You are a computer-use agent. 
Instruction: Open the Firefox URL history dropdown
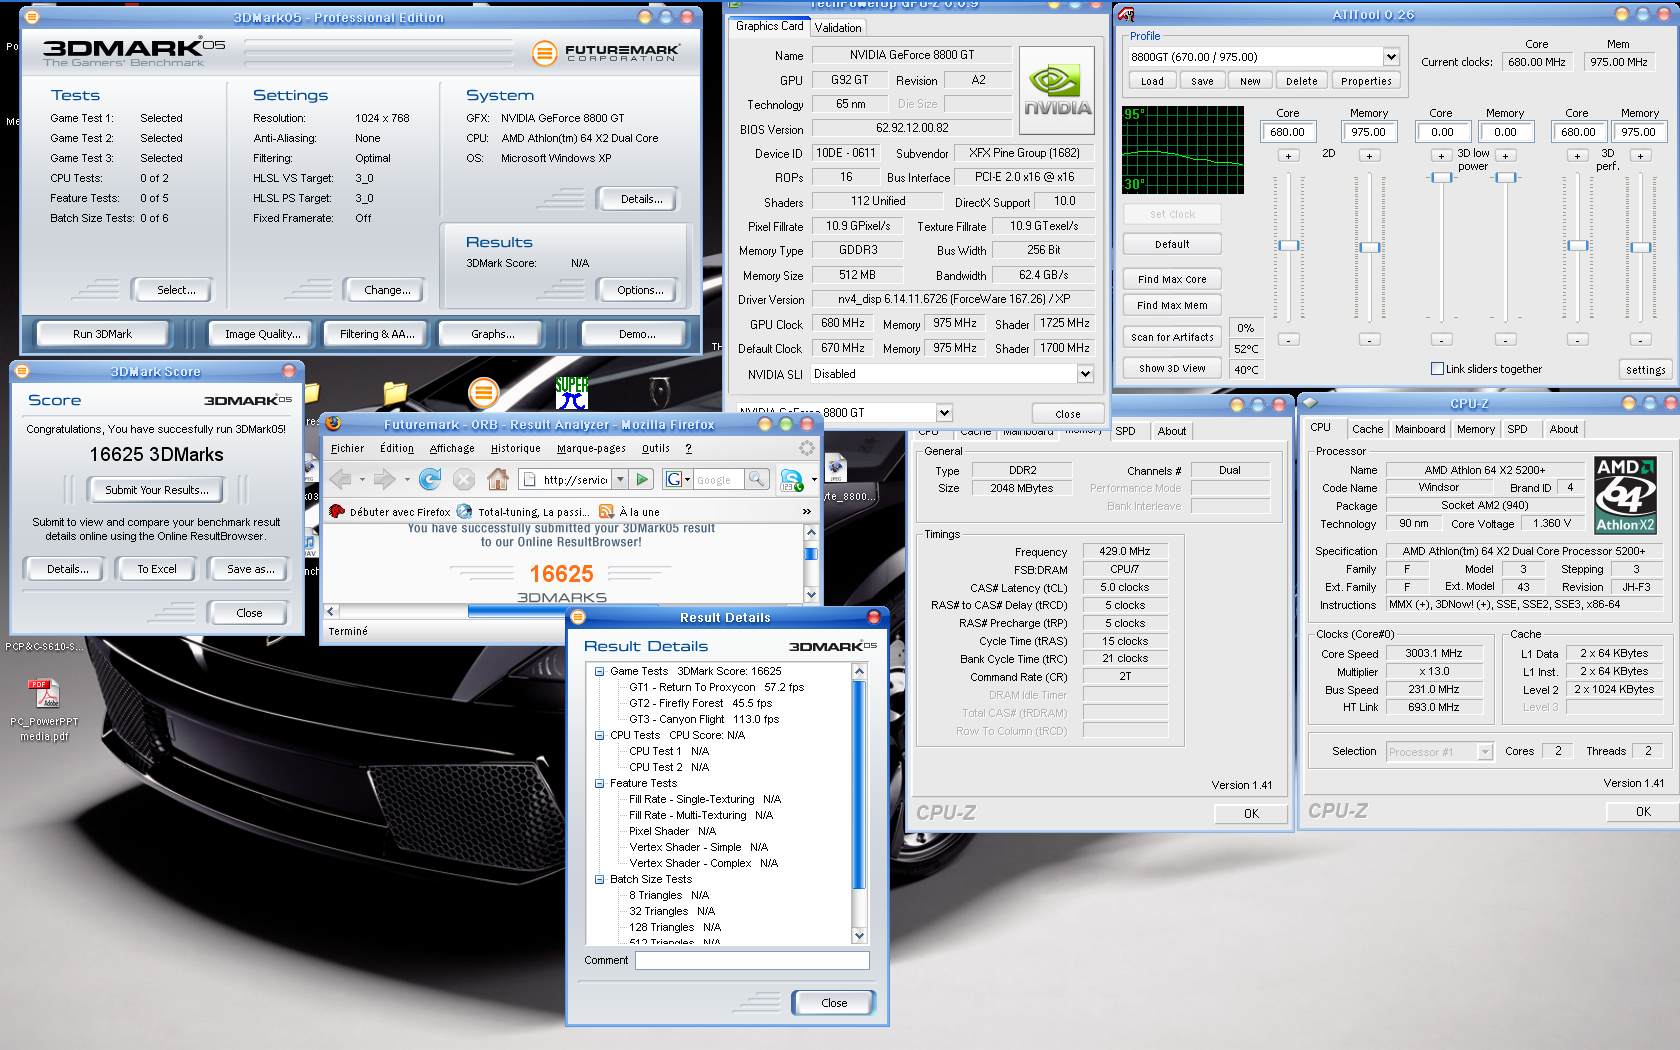620,480
